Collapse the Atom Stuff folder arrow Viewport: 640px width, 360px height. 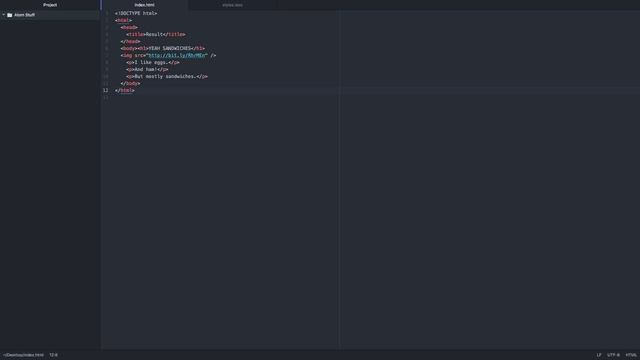[x=4, y=15]
